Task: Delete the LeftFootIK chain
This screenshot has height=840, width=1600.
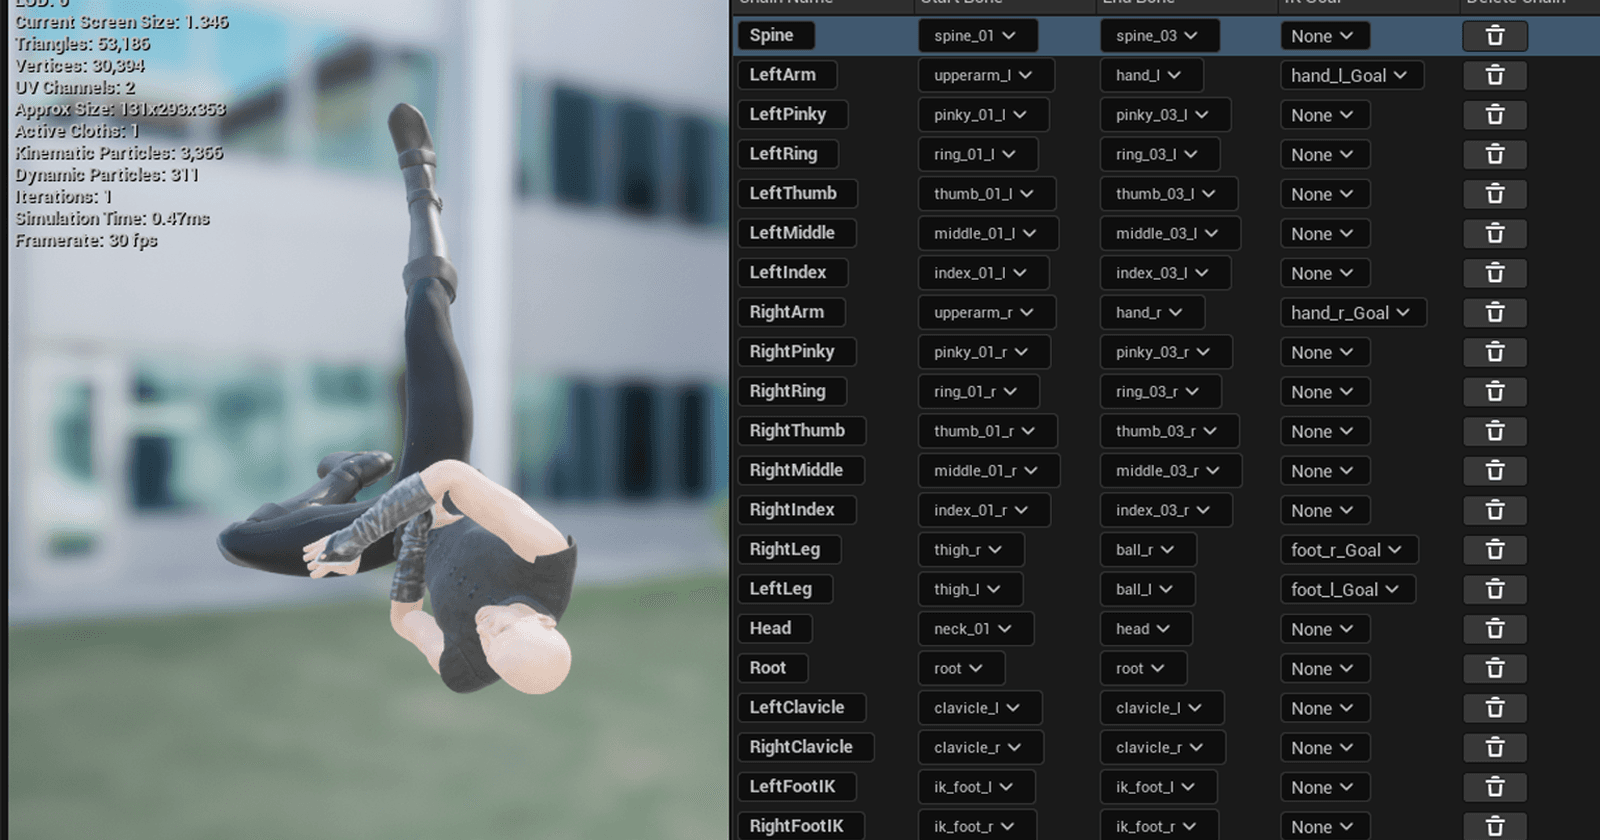Action: pyautogui.click(x=1495, y=787)
